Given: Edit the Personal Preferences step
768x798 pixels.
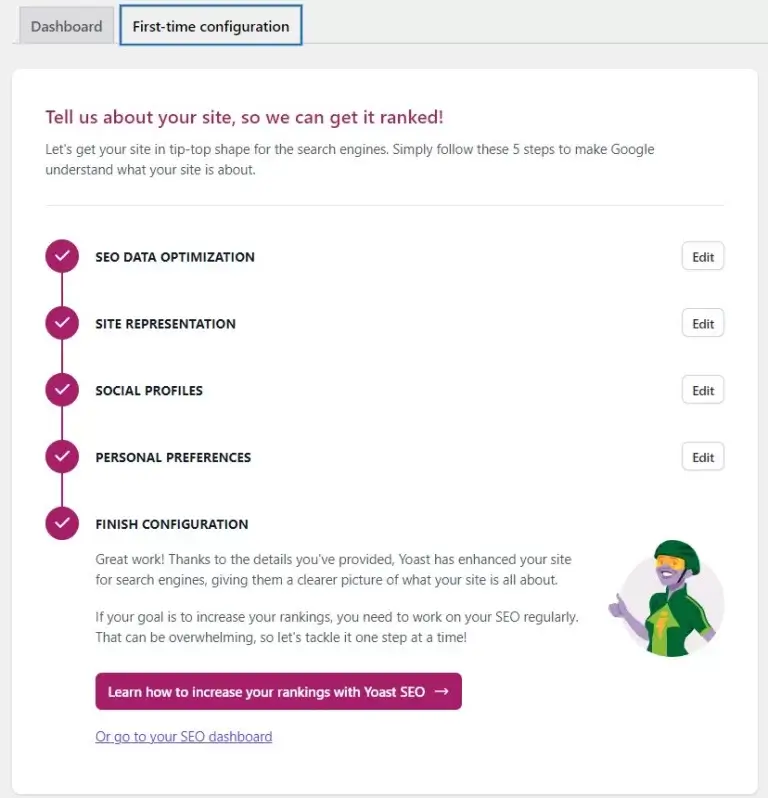Looking at the screenshot, I should point(703,457).
